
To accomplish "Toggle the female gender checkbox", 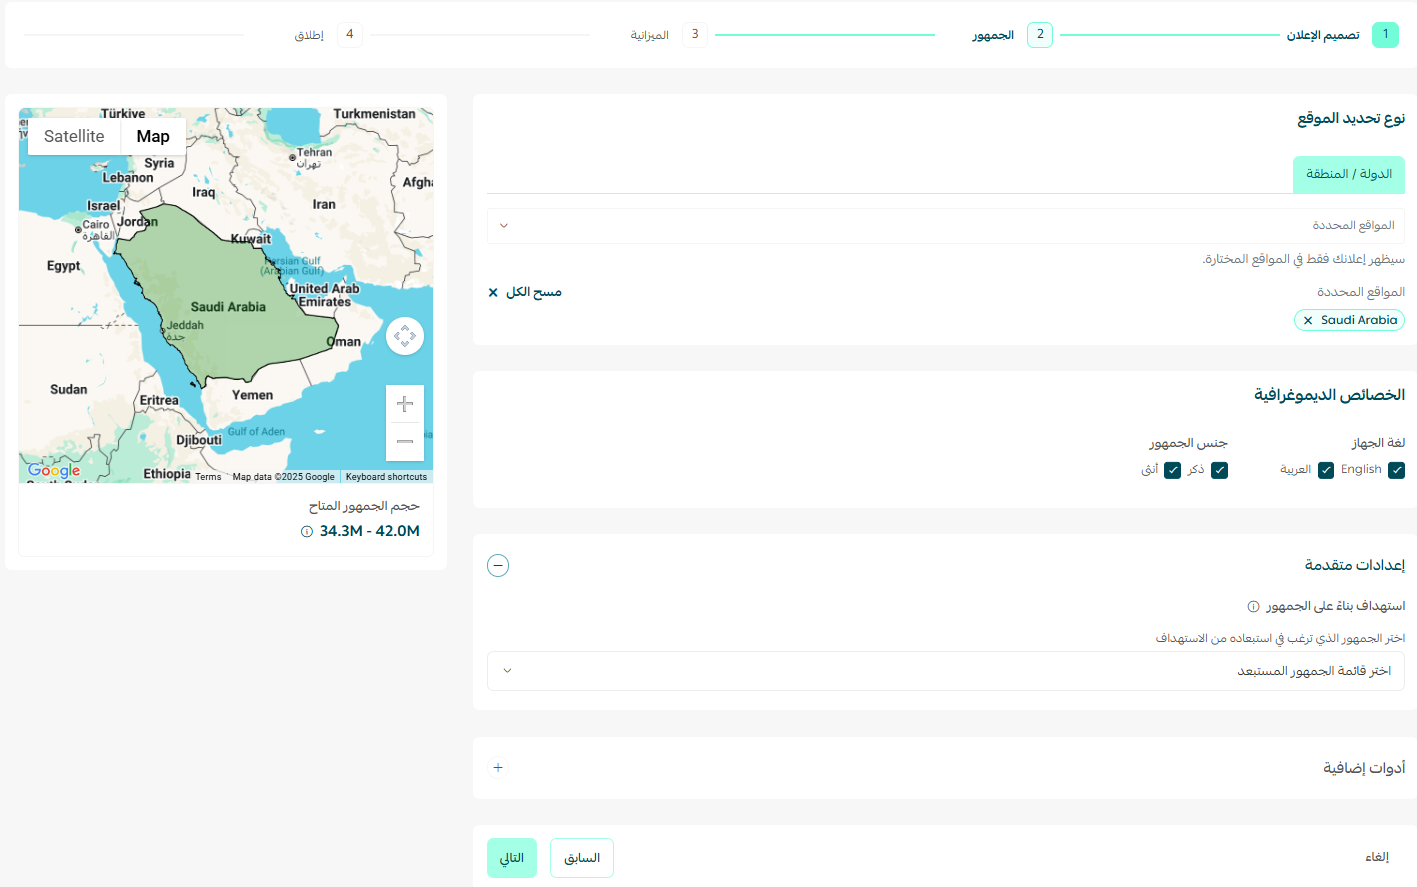I will pos(1173,470).
